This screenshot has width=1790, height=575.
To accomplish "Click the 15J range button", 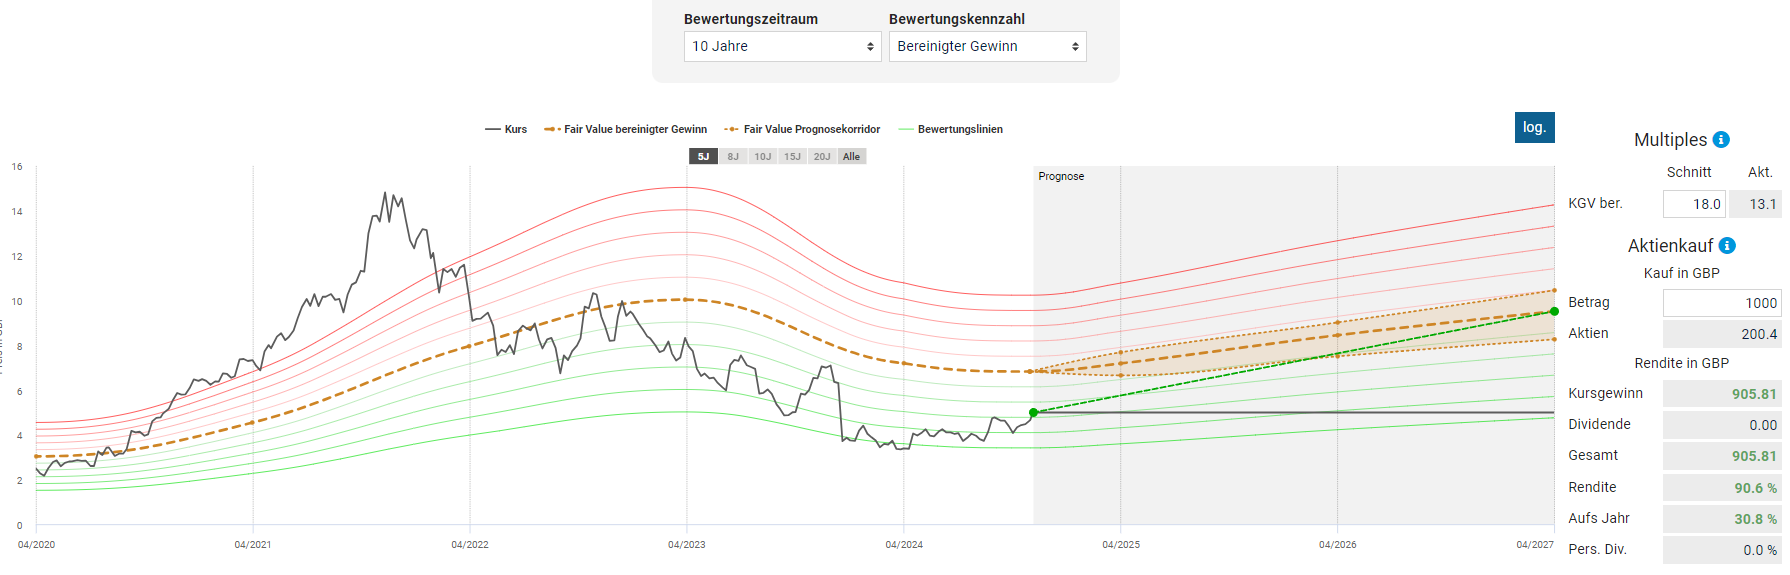I will [792, 157].
